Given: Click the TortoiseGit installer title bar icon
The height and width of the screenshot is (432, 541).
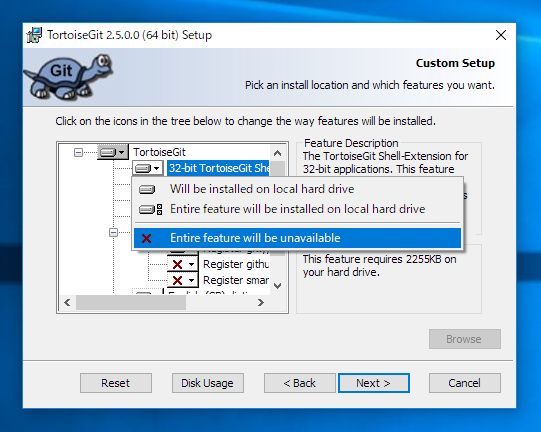Looking at the screenshot, I should 35,35.
